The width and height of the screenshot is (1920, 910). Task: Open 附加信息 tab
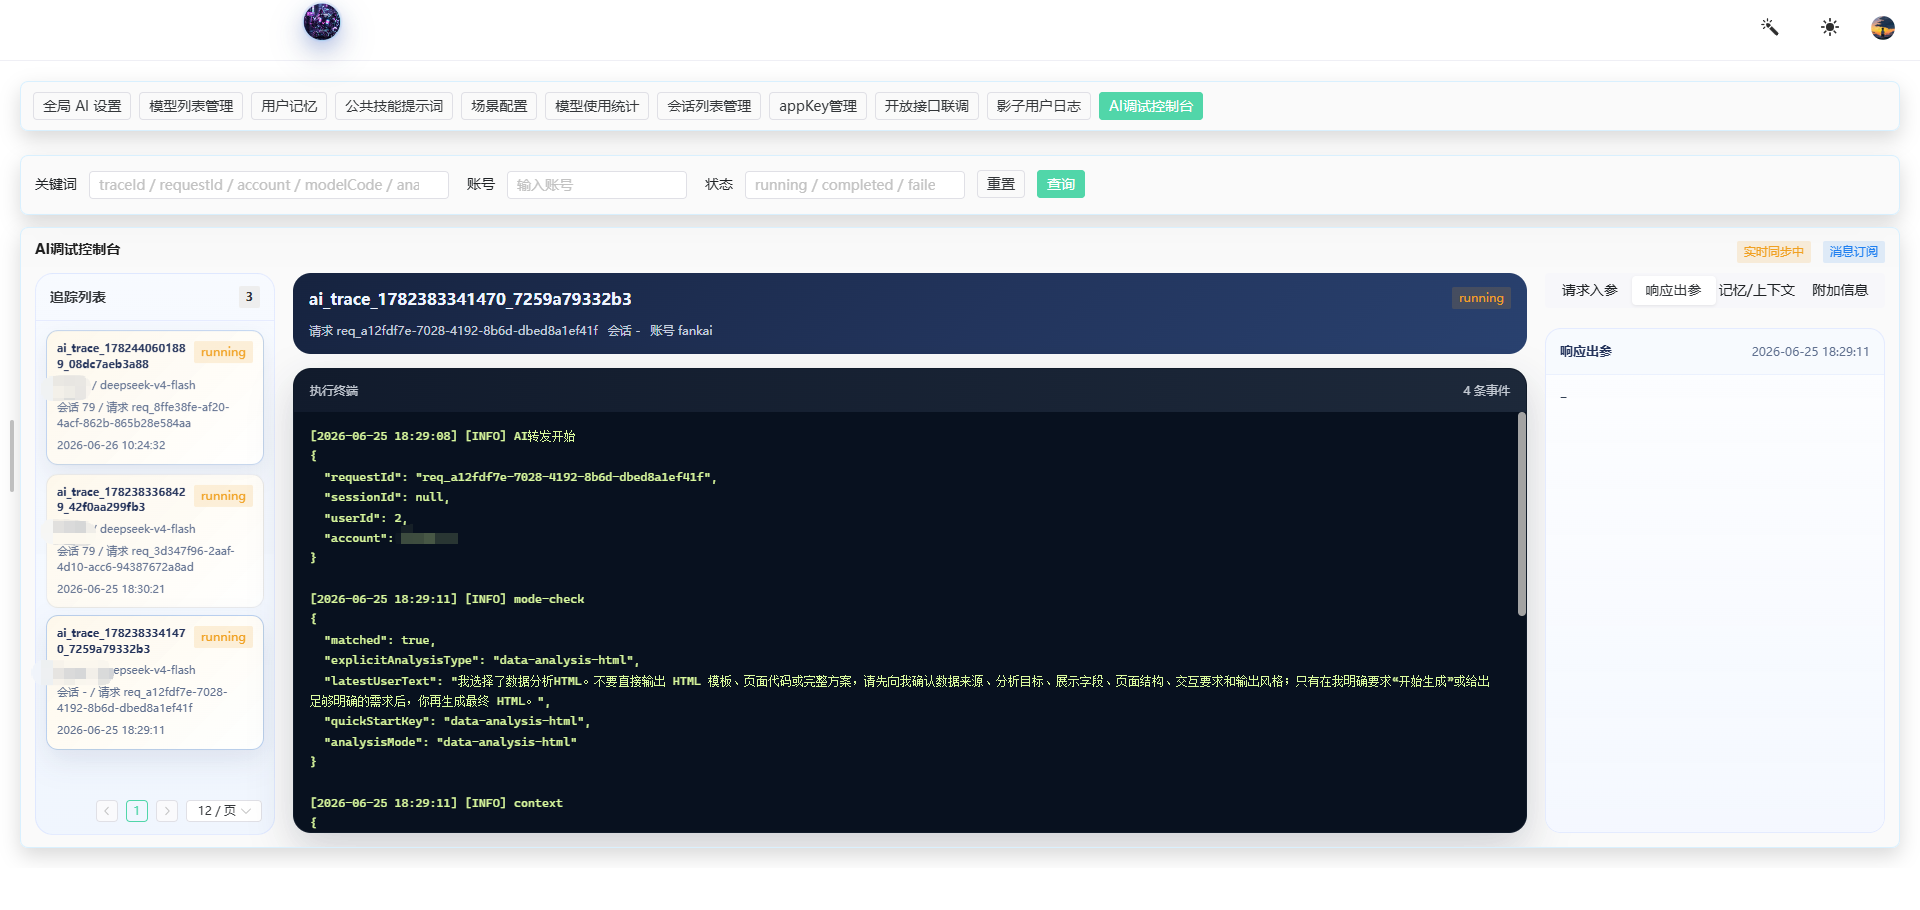click(1840, 290)
